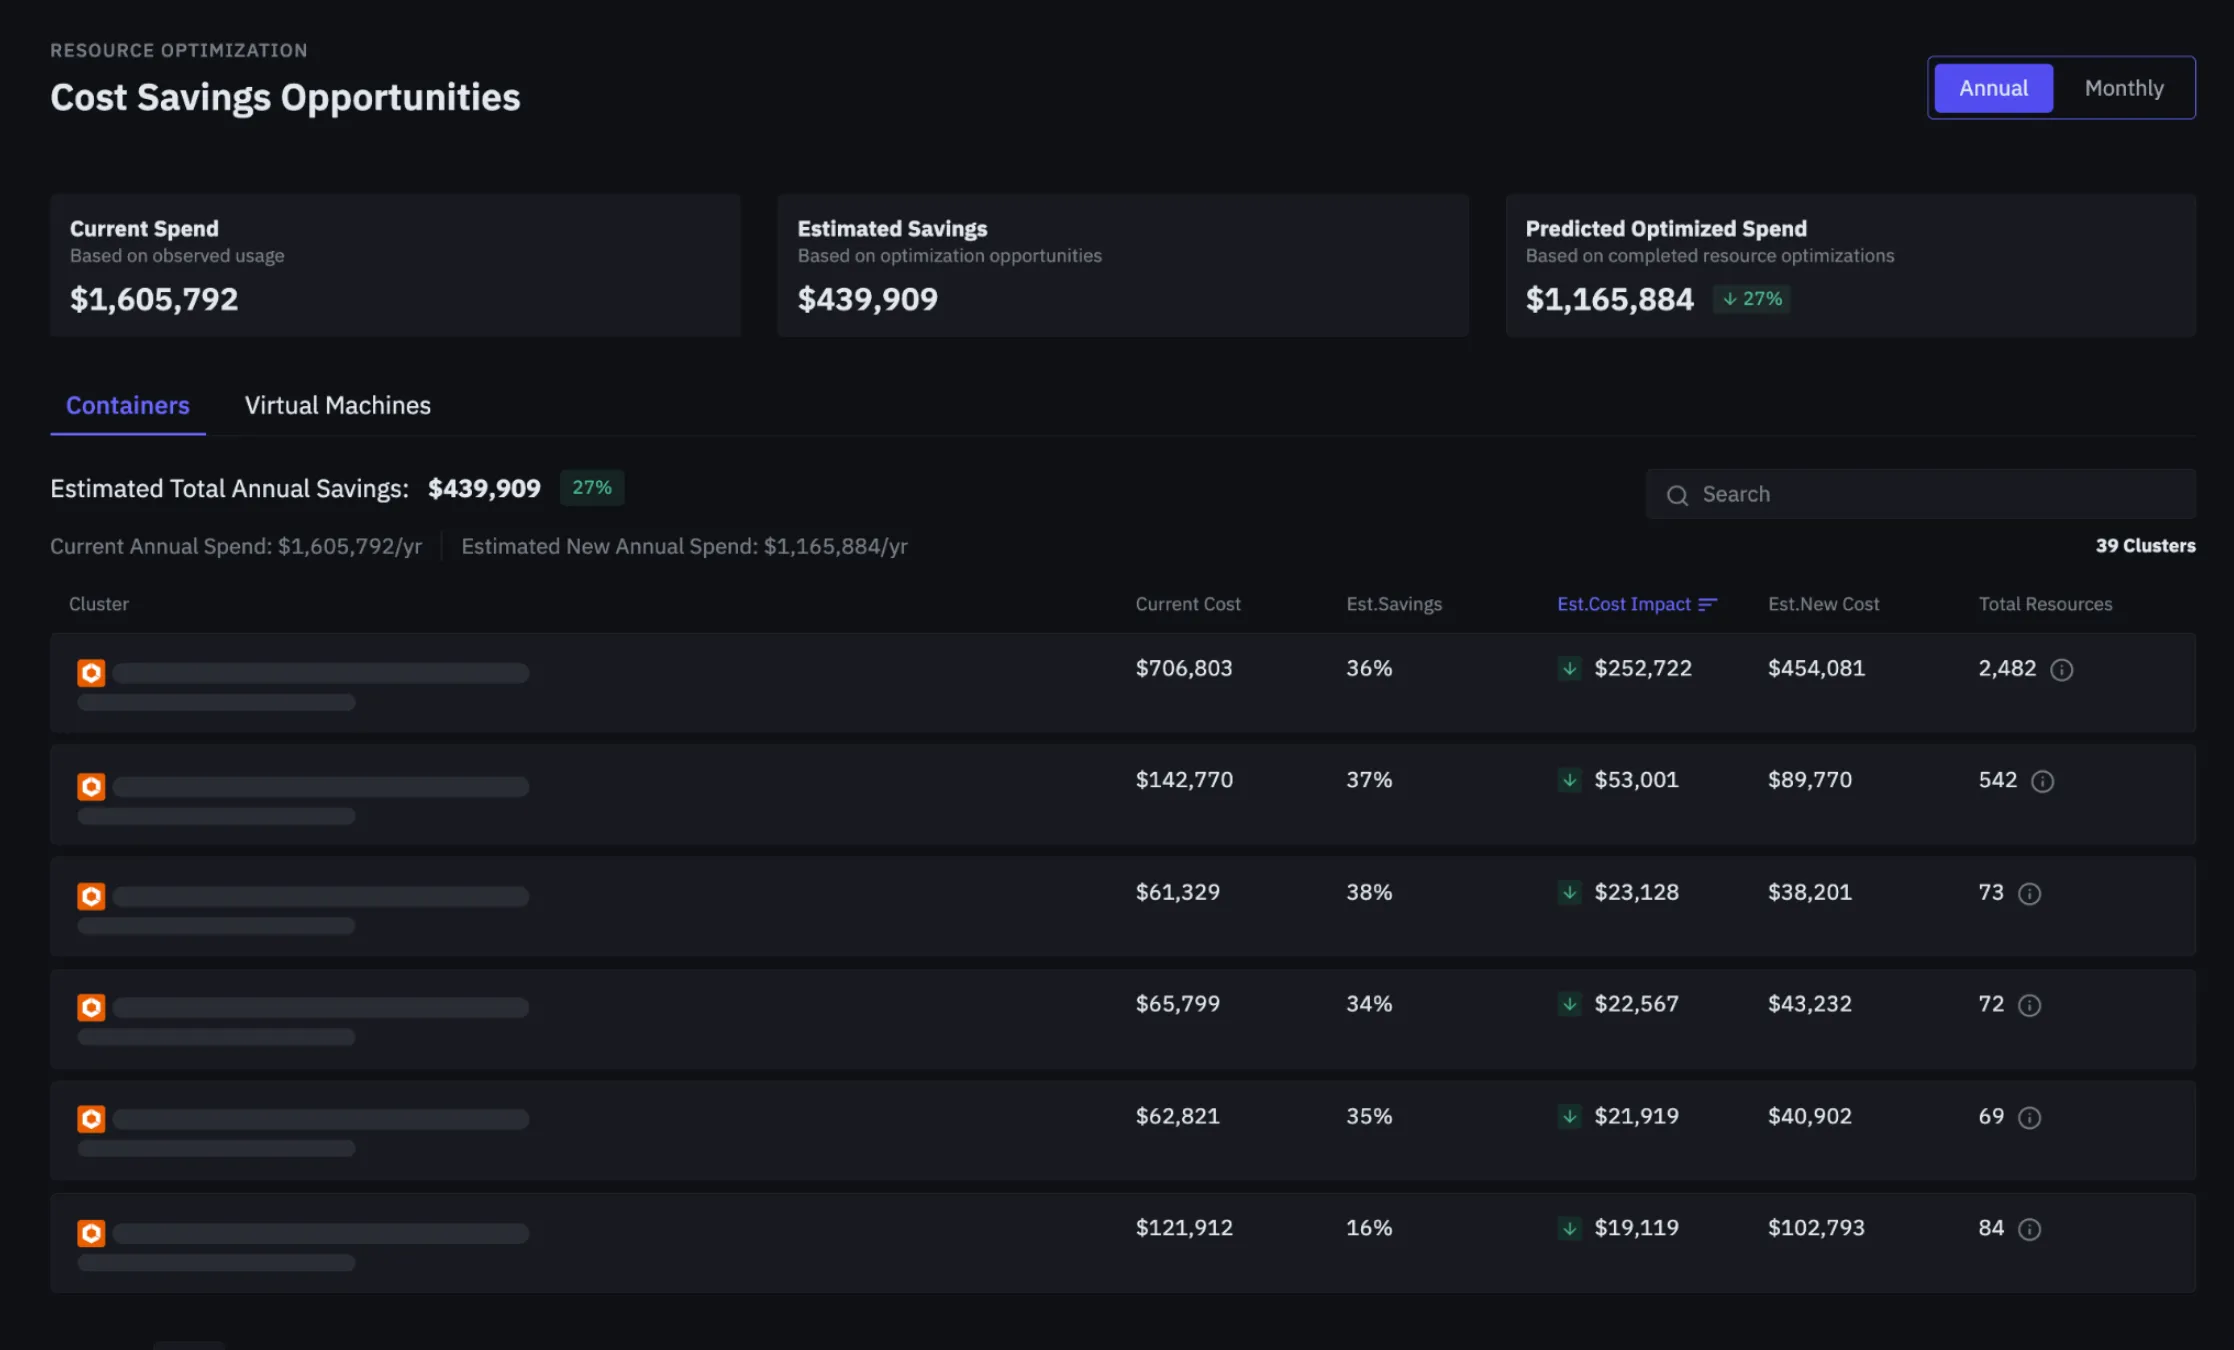Click info icon next to 69 resources
Image resolution: width=2234 pixels, height=1350 pixels.
[2029, 1118]
